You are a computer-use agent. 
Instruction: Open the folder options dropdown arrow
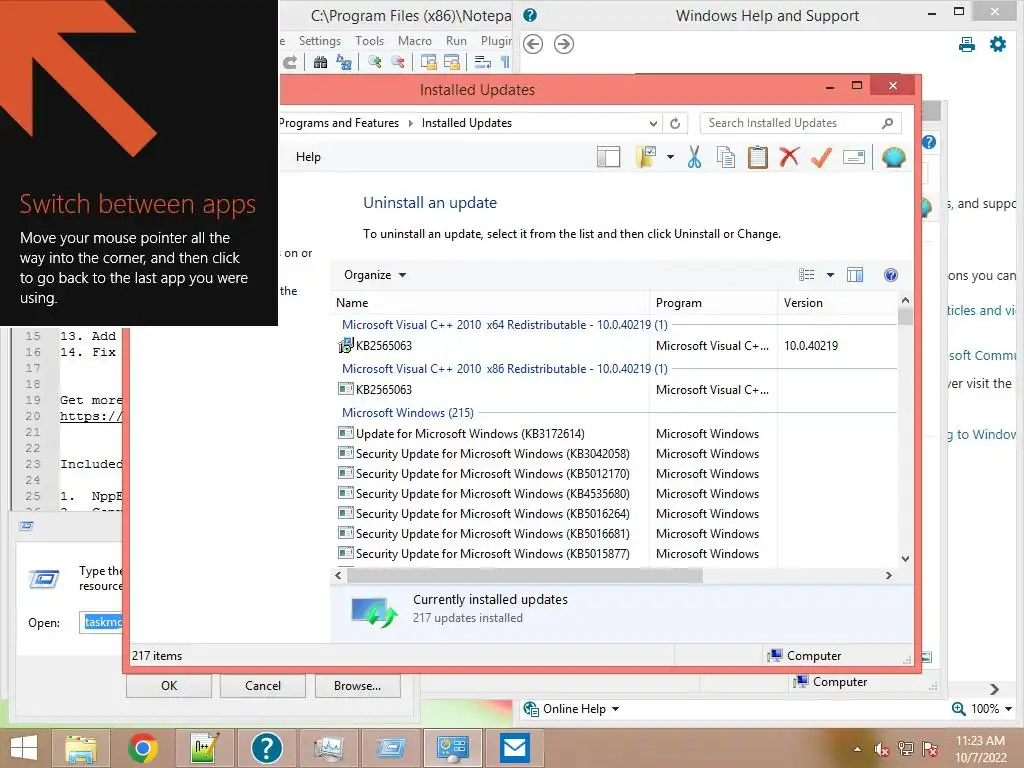coord(670,157)
